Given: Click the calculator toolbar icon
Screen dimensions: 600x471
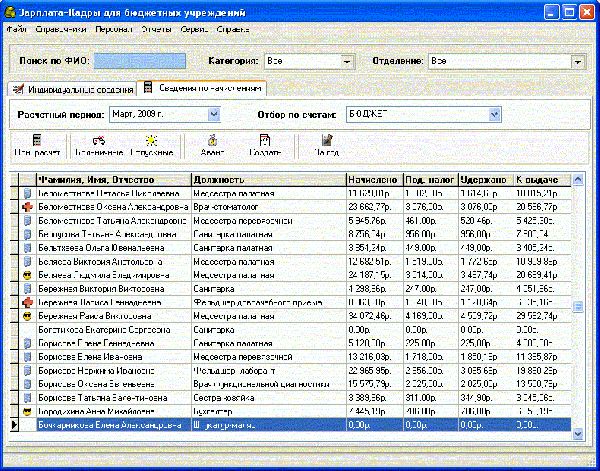Looking at the screenshot, I should point(36,140).
